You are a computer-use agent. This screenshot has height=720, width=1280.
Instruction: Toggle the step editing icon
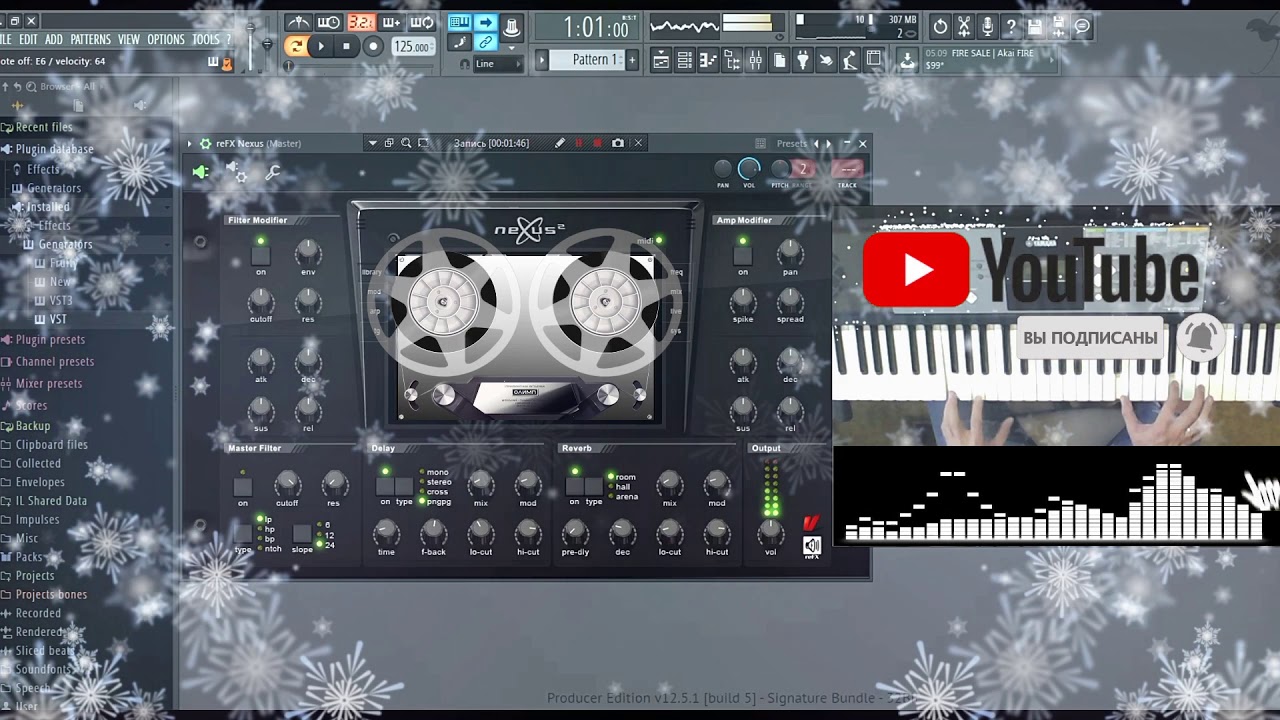[459, 42]
